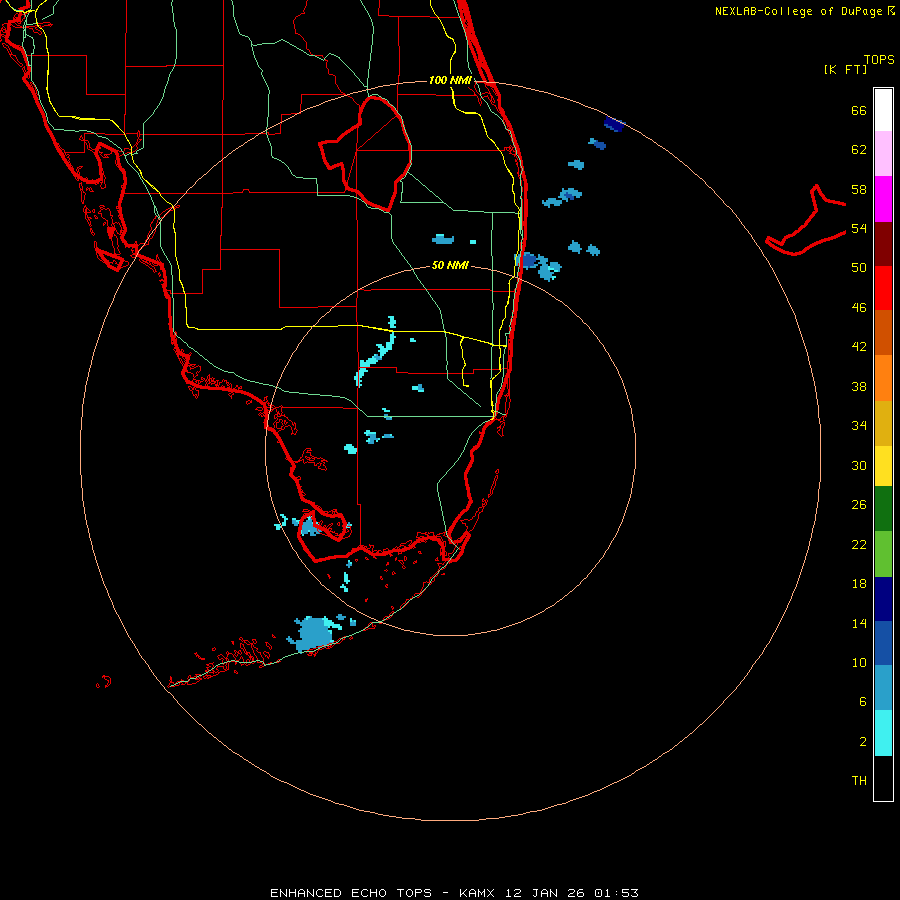Click the yellow legend swatch near 30

[x=883, y=466]
